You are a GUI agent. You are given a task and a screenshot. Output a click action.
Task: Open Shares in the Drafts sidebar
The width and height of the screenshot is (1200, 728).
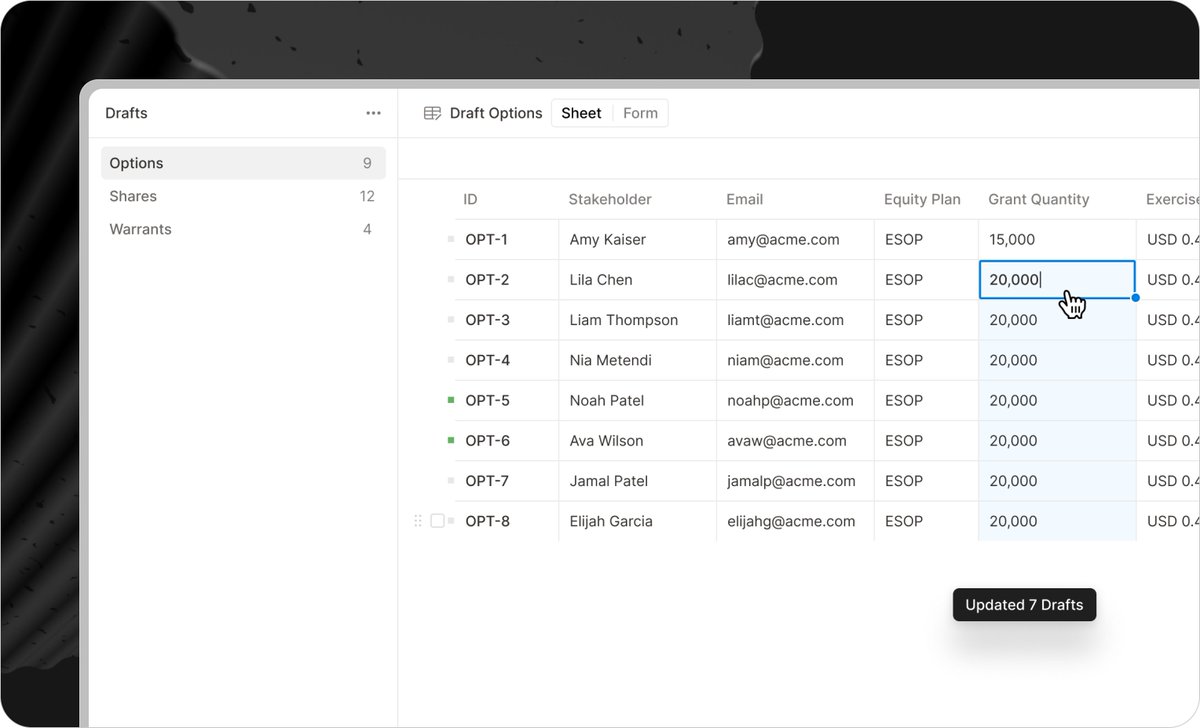[243, 196]
